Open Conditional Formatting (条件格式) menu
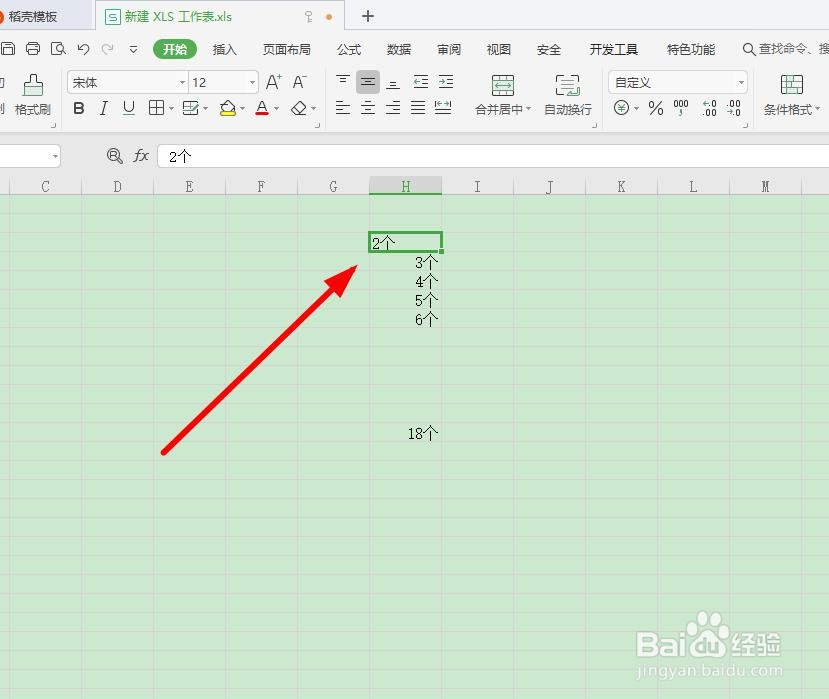This screenshot has height=699, width=829. [791, 95]
